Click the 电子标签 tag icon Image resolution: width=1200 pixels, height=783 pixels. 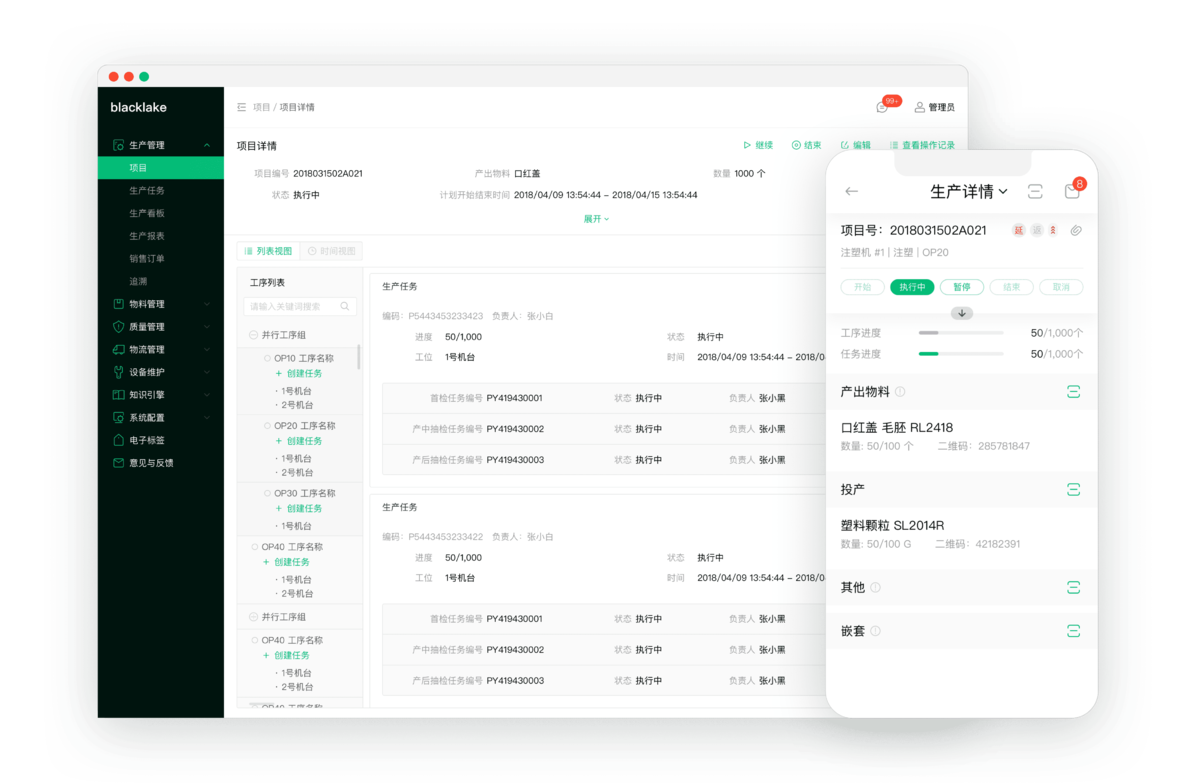[119, 440]
